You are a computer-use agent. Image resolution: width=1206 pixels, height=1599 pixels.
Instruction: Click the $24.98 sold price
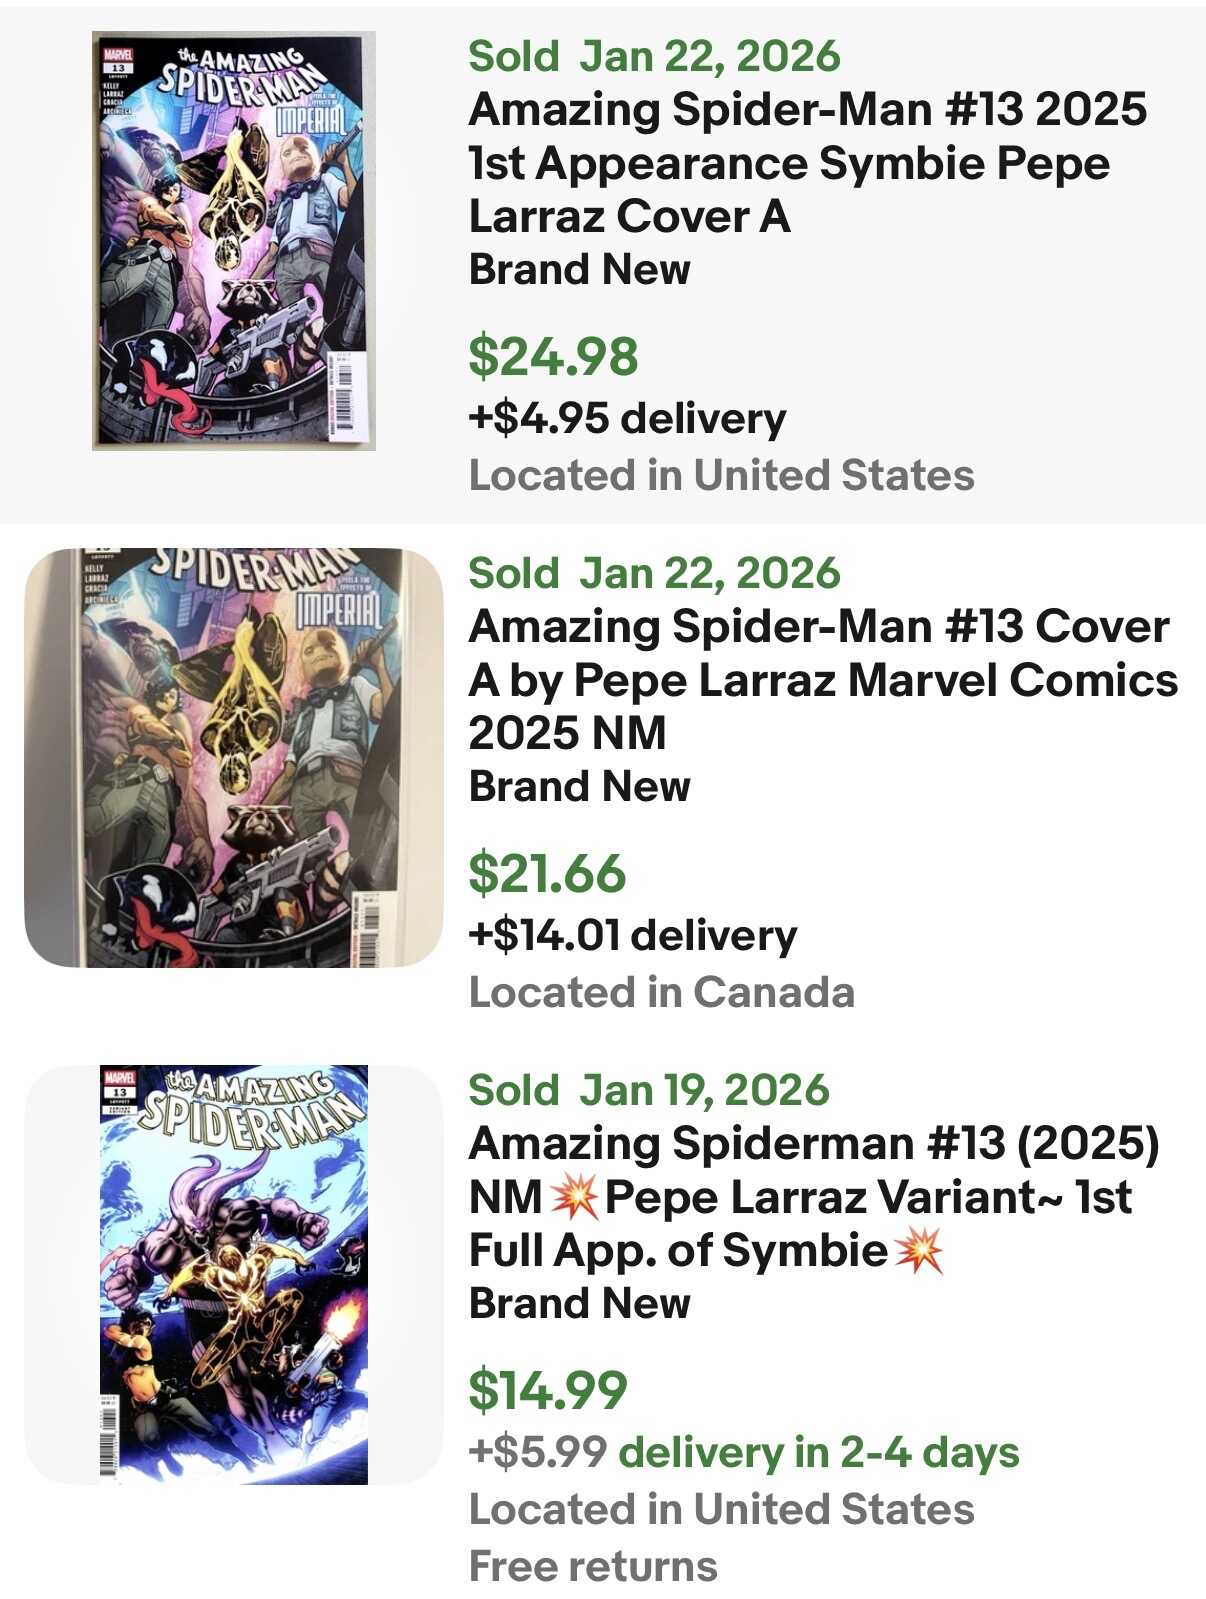click(x=553, y=356)
